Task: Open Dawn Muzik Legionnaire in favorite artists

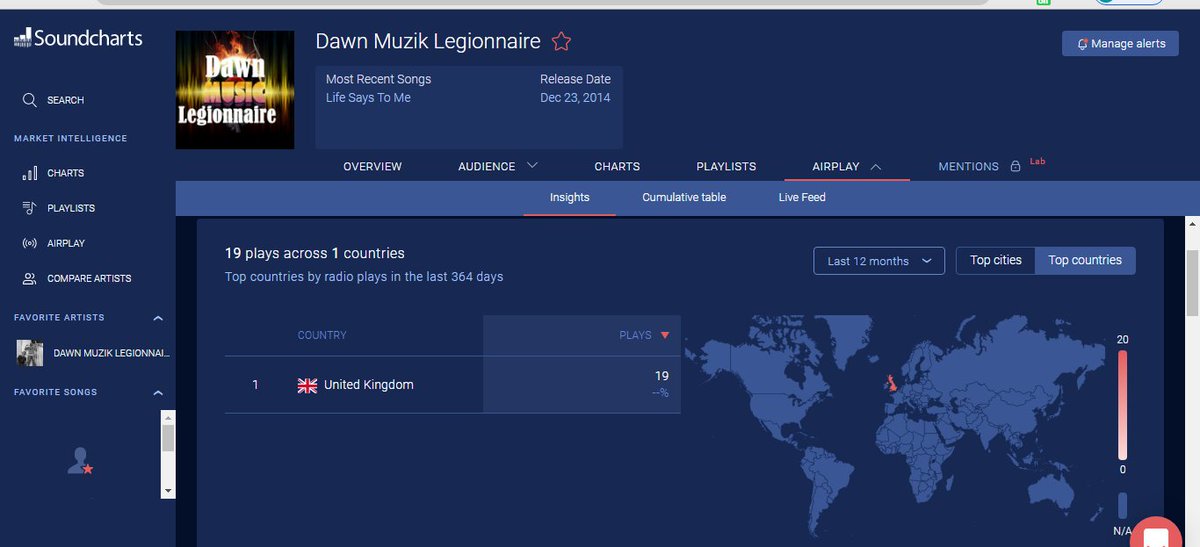Action: pyautogui.click(x=92, y=353)
